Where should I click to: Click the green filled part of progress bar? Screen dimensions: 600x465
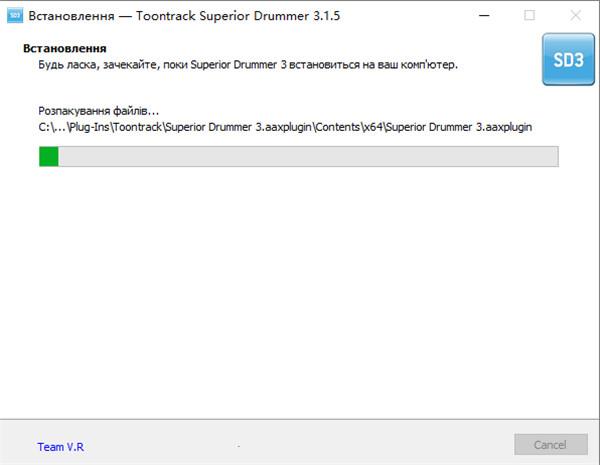pos(49,157)
